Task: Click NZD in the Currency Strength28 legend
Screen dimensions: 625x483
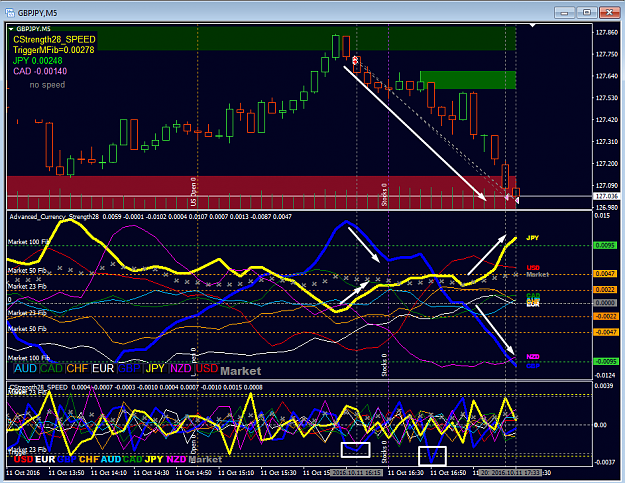Action: [181, 368]
